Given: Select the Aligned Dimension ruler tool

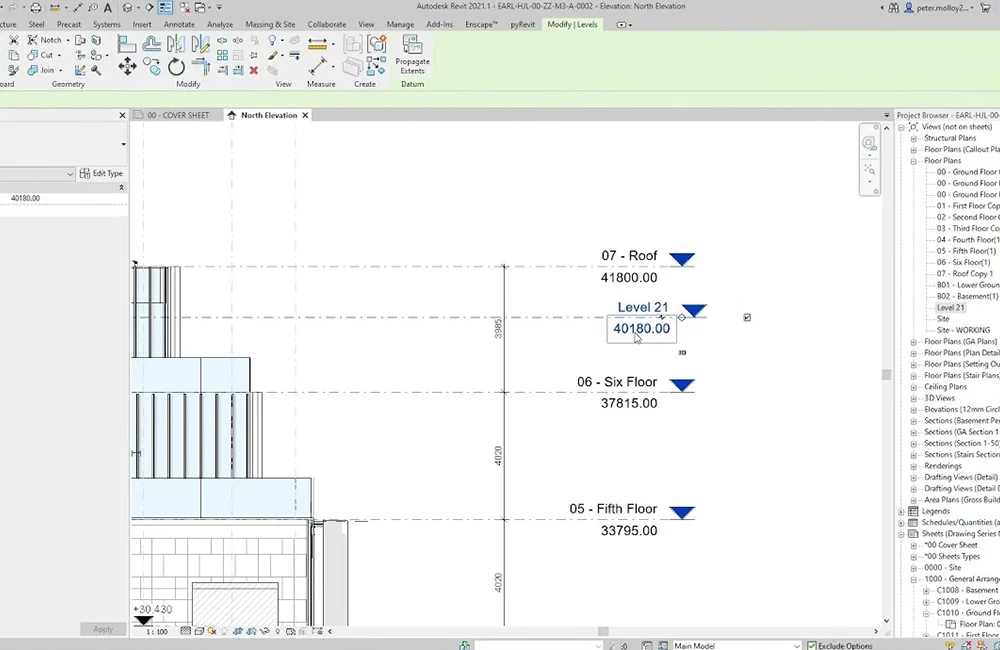Looking at the screenshot, I should point(317,43).
